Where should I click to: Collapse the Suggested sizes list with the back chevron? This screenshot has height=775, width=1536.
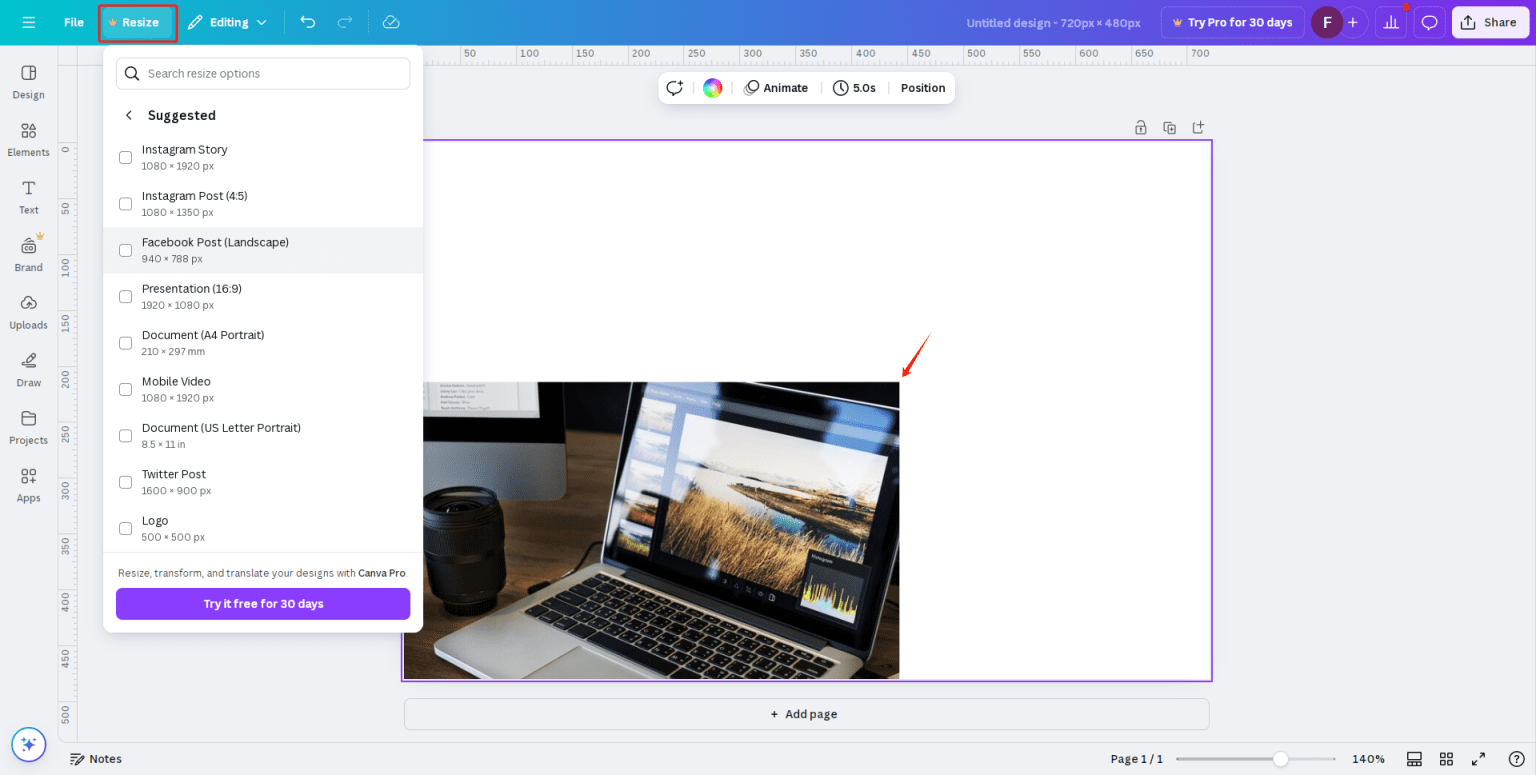point(128,115)
